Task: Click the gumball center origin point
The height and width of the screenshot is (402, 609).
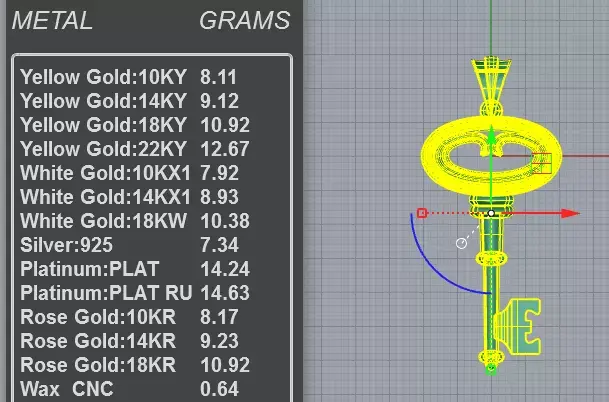Action: pos(491,213)
